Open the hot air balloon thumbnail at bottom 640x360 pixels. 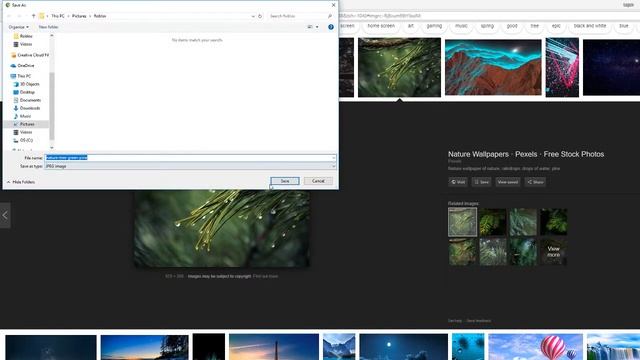click(536, 347)
